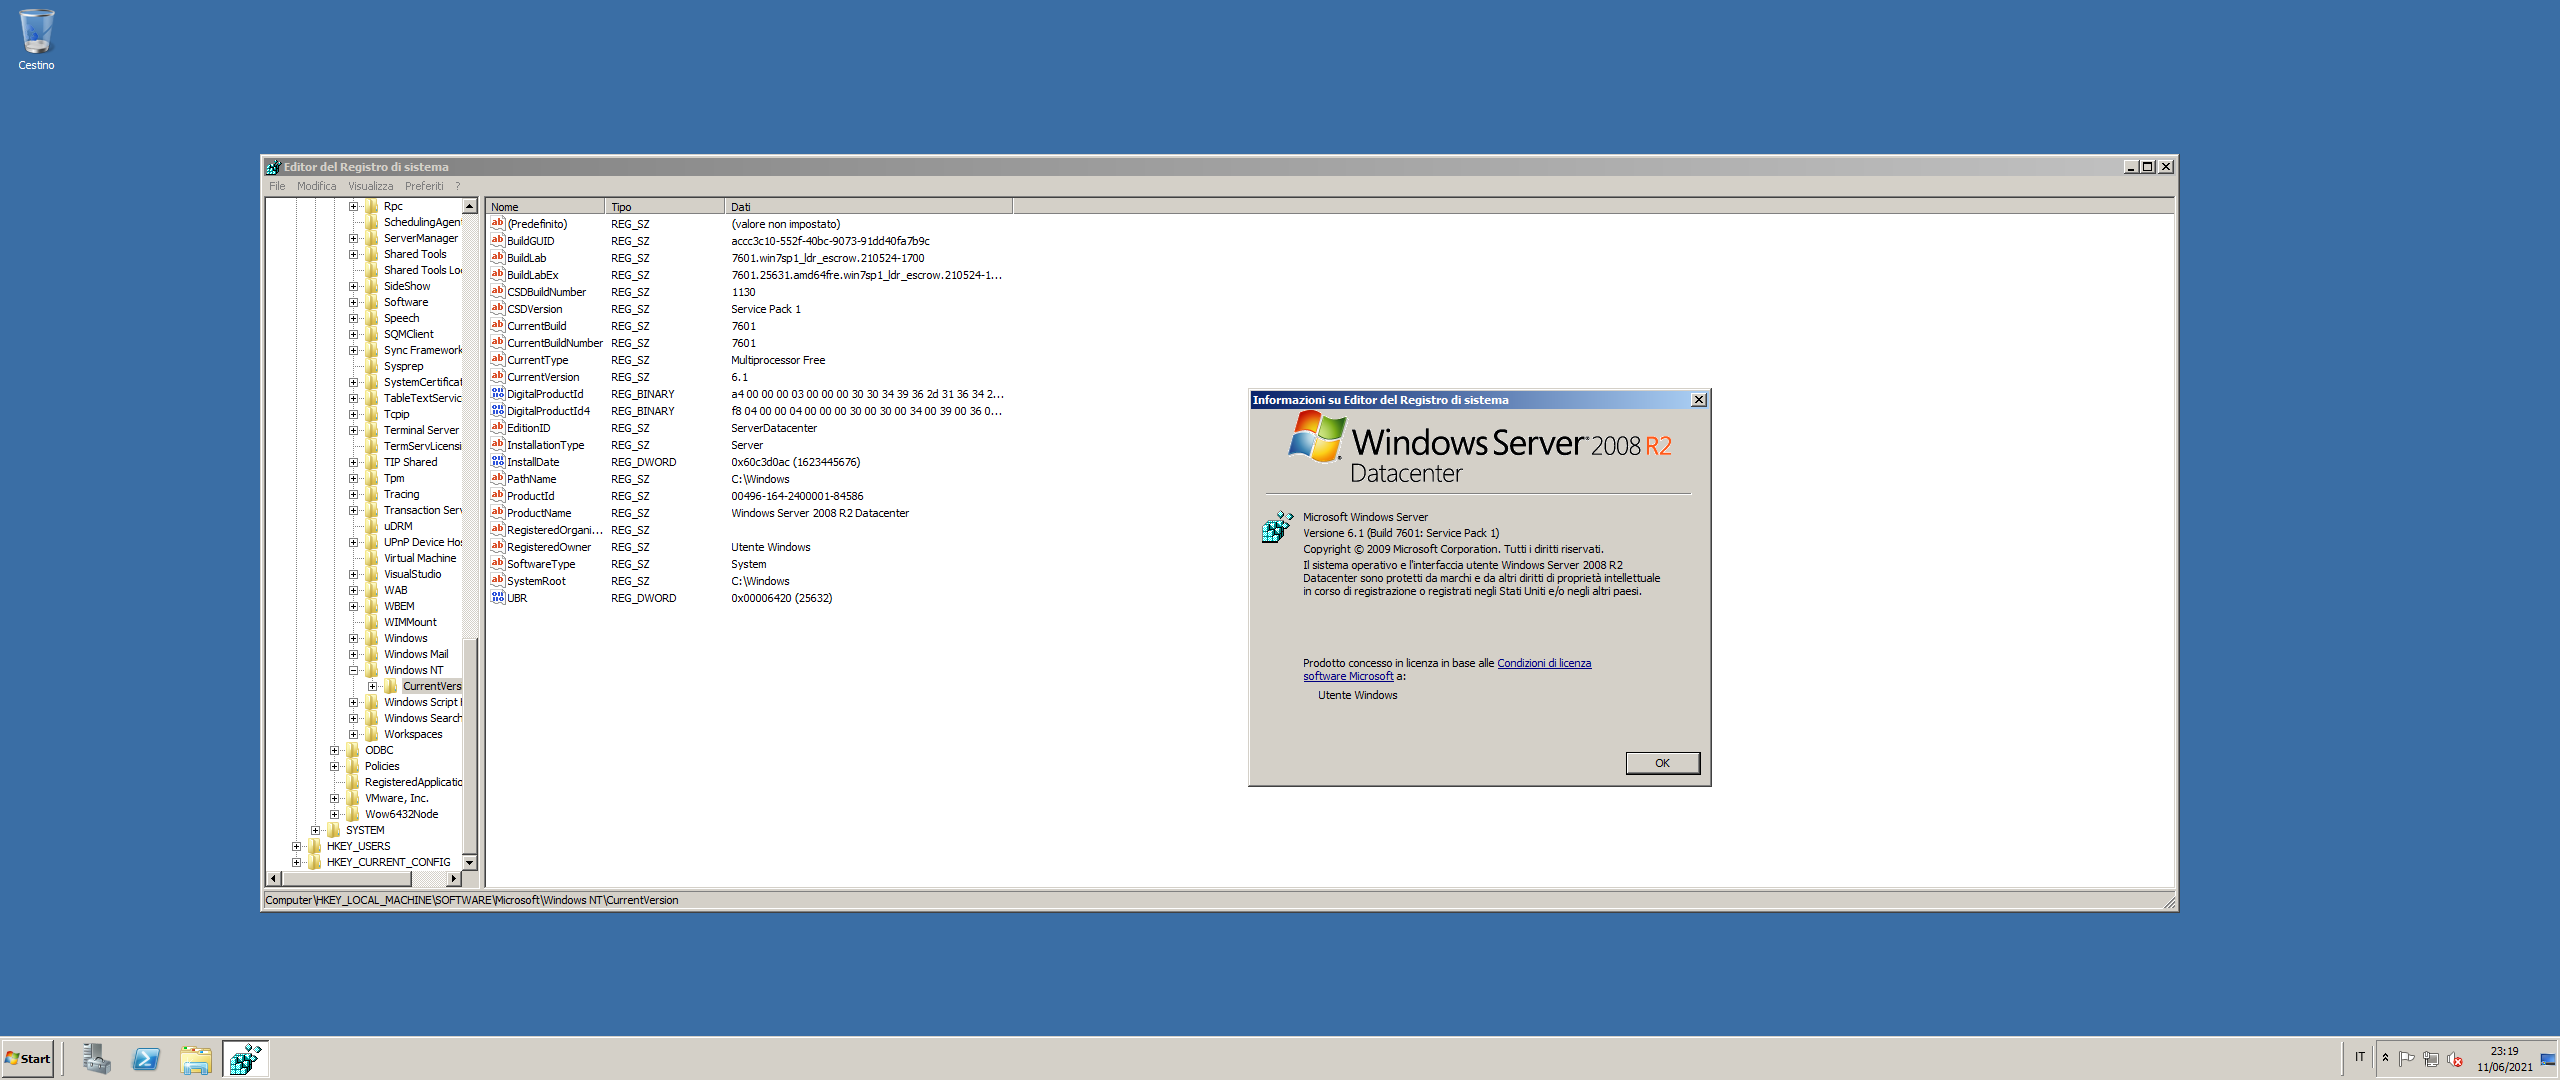Click the registry icon in About dialog
The width and height of the screenshot is (2560, 1080).
point(1277,526)
